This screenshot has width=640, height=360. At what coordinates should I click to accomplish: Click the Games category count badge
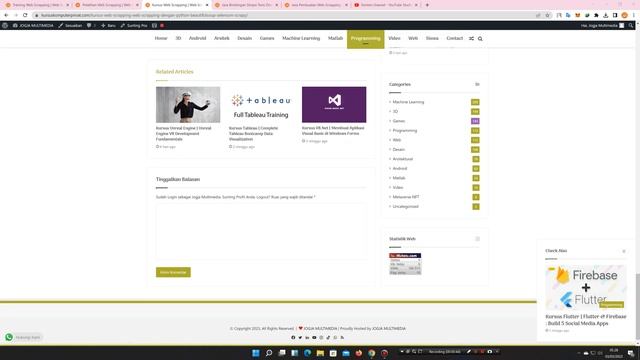point(475,121)
